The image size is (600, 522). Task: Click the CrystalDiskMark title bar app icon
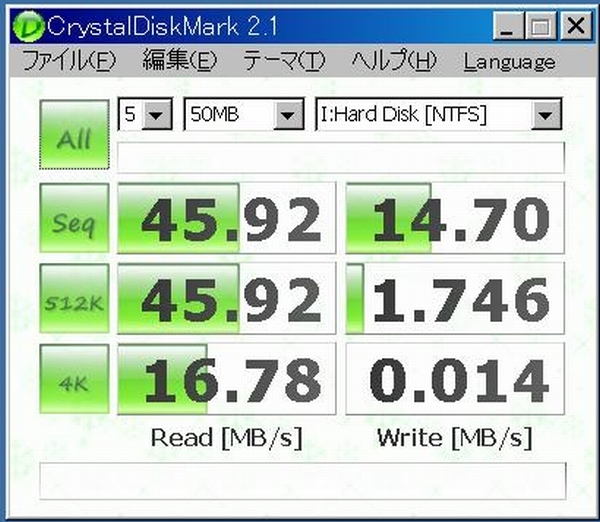click(29, 26)
